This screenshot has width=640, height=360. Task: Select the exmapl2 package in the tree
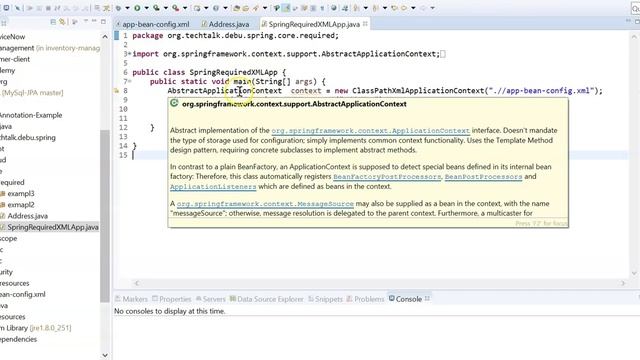(x=20, y=204)
